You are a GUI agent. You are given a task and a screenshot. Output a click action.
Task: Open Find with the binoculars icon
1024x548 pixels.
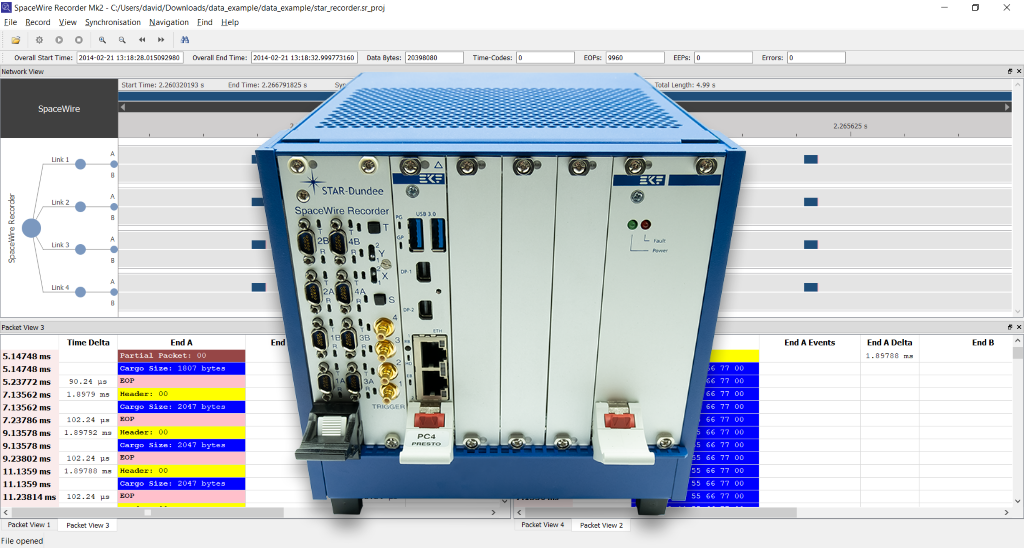tap(185, 40)
